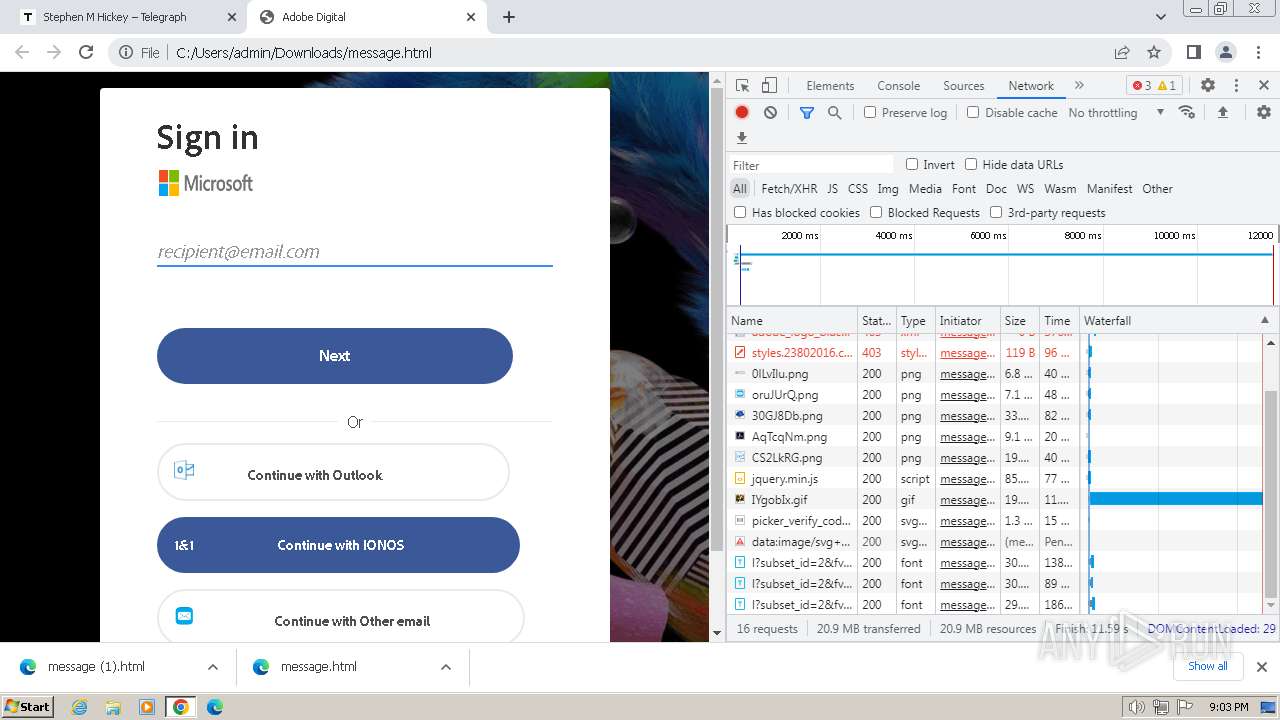Toggle the device toolbar icon
This screenshot has height=720, width=1280.
coord(769,86)
